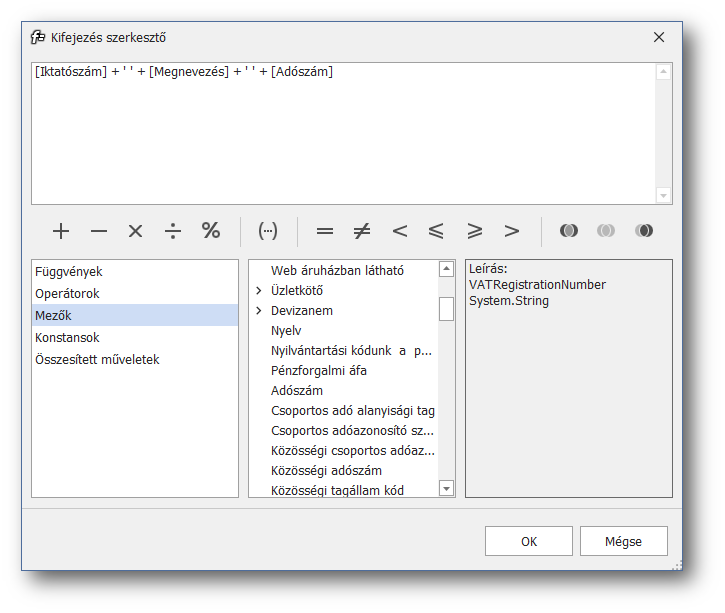Click inside the expression text area
This screenshot has width=725, height=613.
pos(340,140)
